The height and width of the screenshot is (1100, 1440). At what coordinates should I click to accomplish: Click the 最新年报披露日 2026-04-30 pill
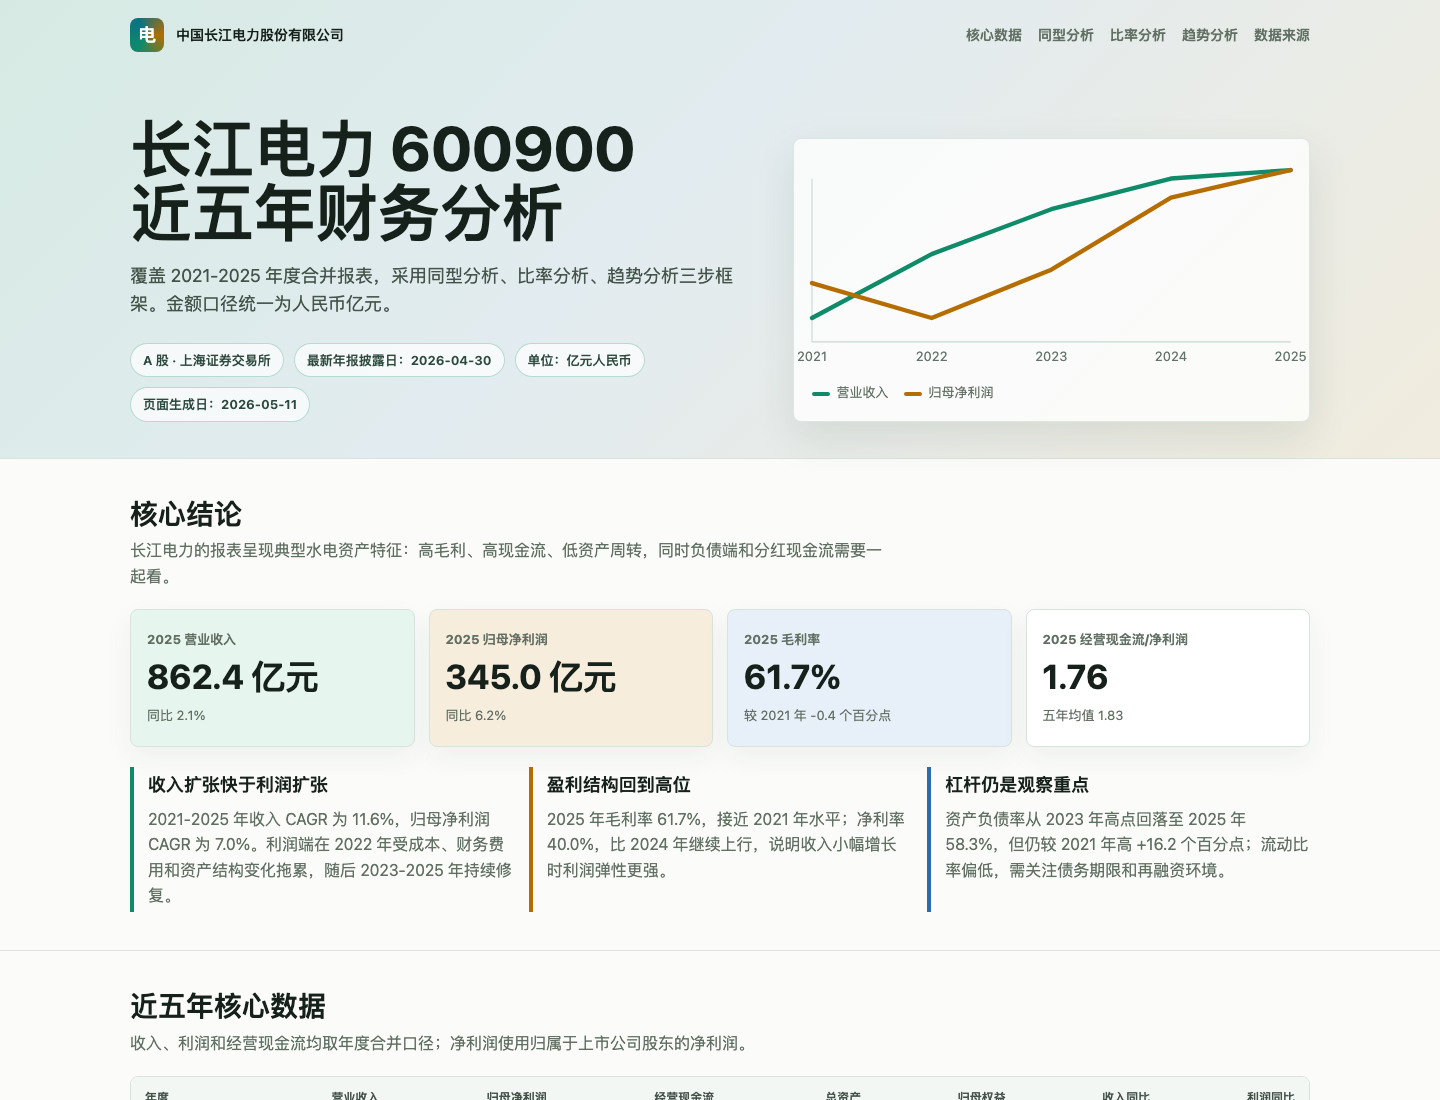click(x=399, y=360)
